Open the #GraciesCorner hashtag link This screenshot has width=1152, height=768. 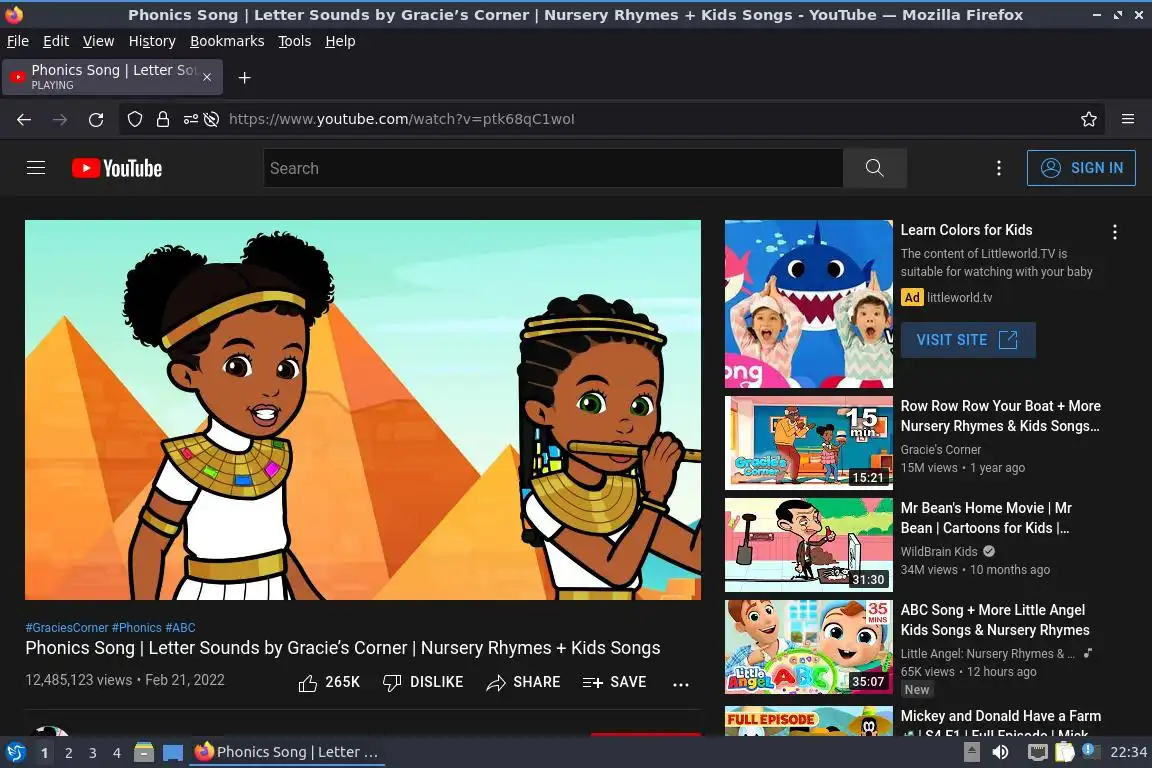(67, 628)
